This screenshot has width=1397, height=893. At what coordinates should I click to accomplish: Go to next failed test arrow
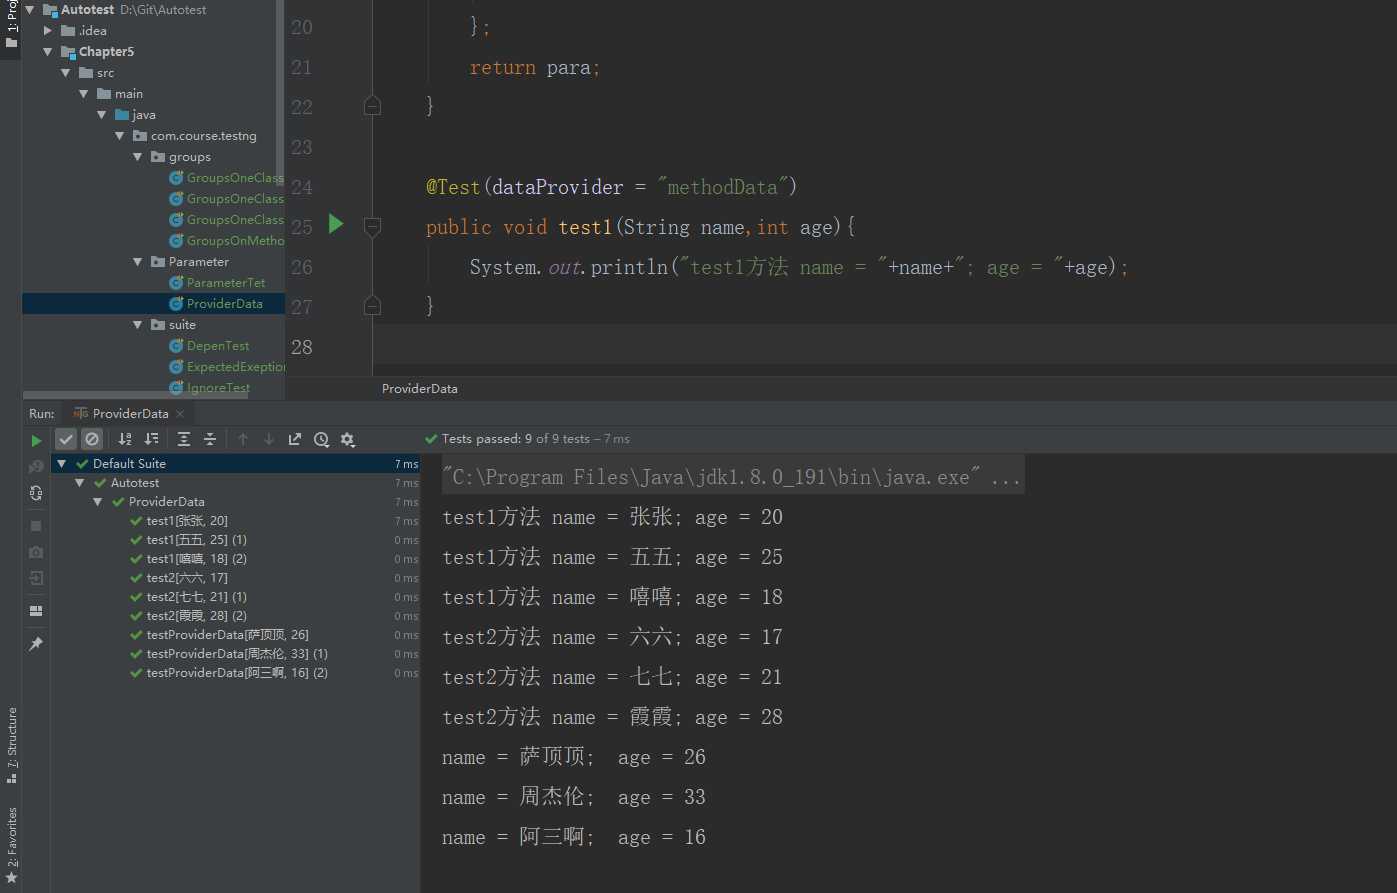tap(269, 439)
